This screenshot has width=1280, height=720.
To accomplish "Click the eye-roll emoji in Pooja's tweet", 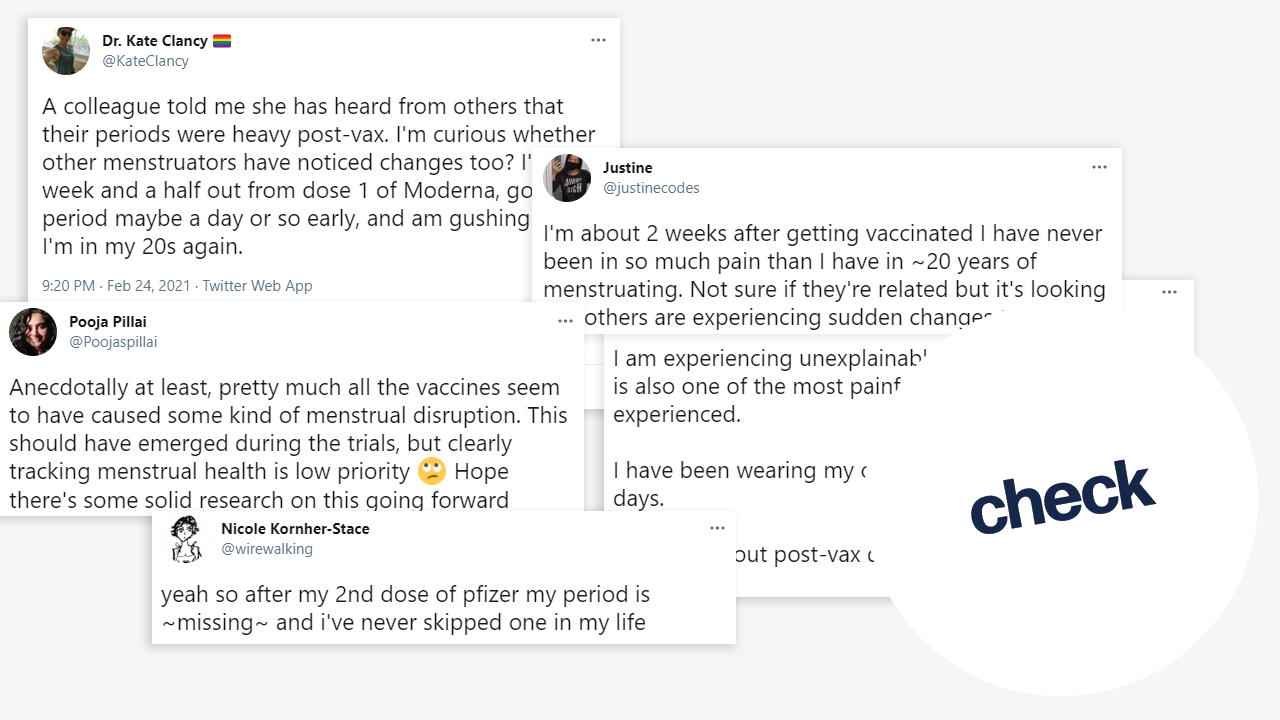I will pyautogui.click(x=432, y=472).
